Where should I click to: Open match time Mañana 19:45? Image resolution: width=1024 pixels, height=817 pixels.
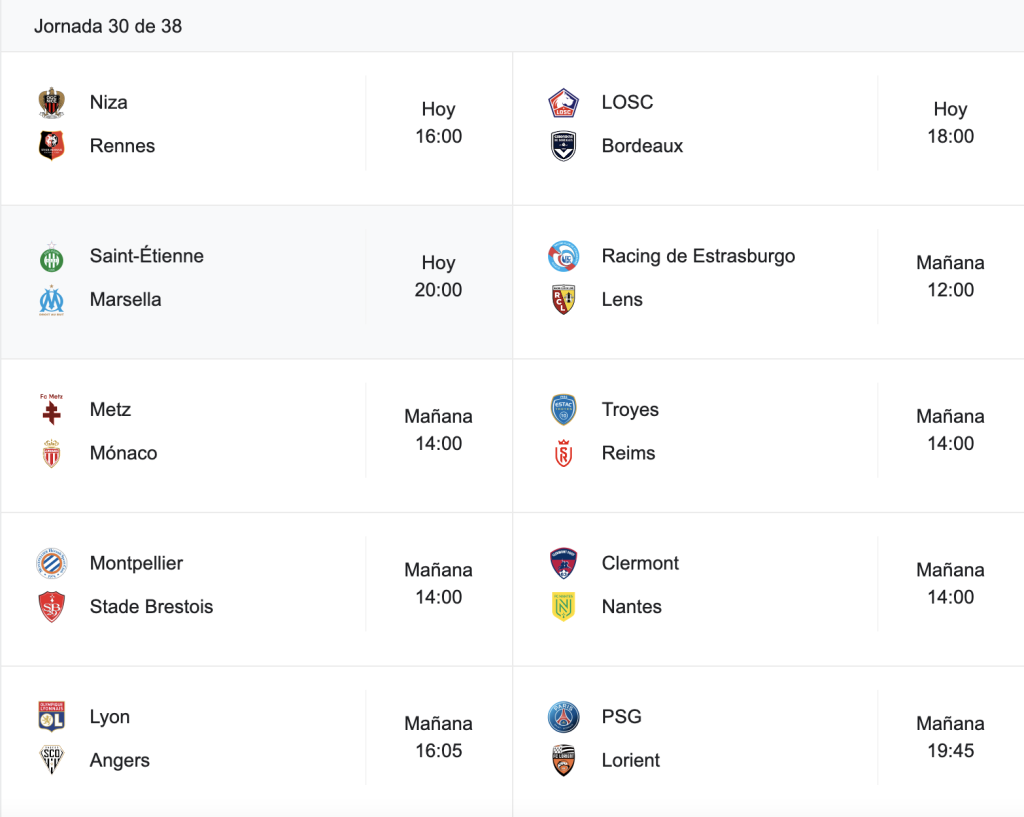[x=950, y=737]
